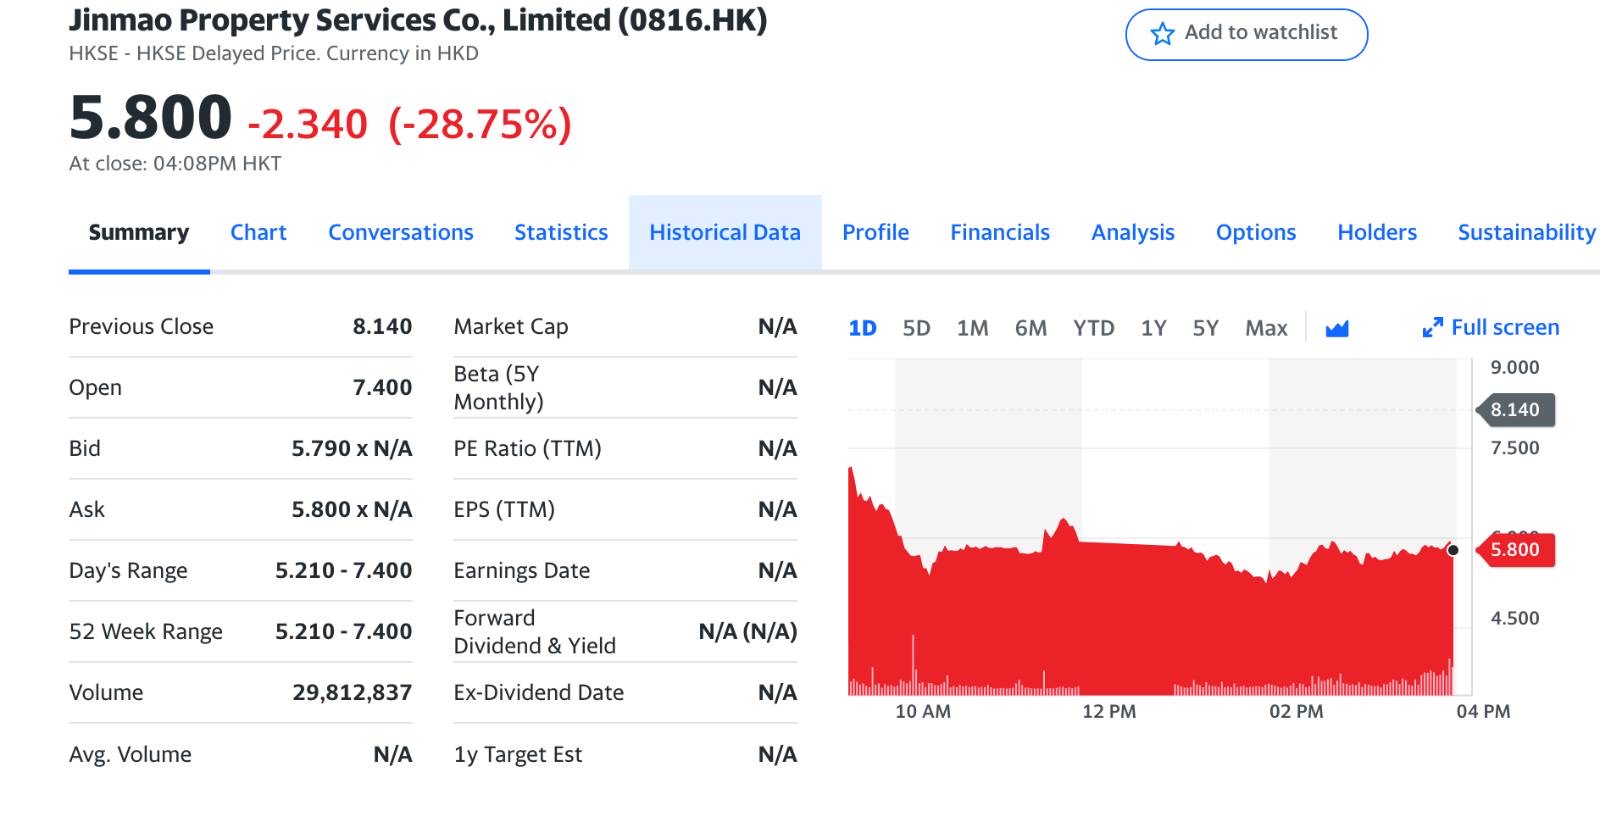The height and width of the screenshot is (835, 1600).
Task: Switch to the Analysis tab
Action: (1133, 232)
